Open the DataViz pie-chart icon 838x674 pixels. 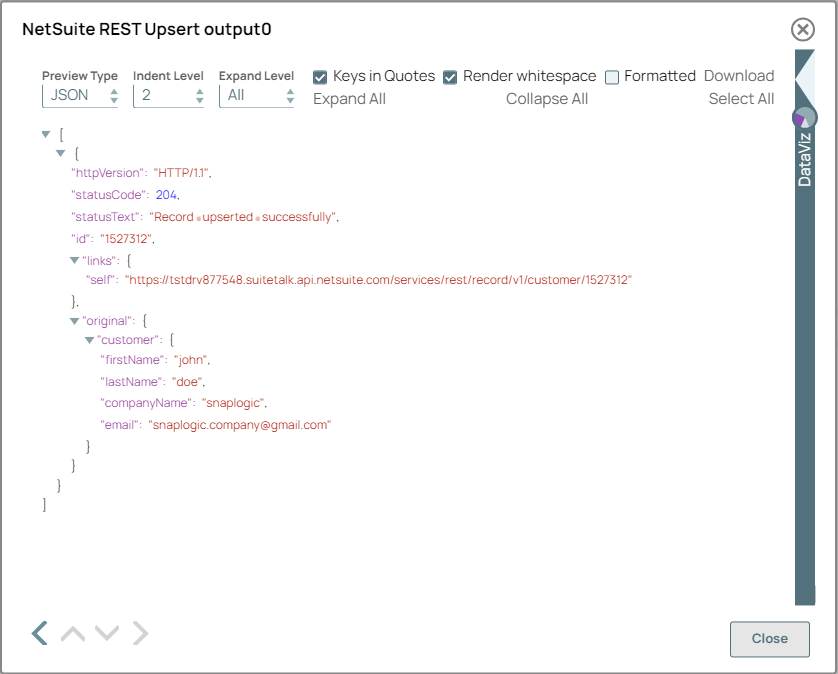click(x=803, y=117)
